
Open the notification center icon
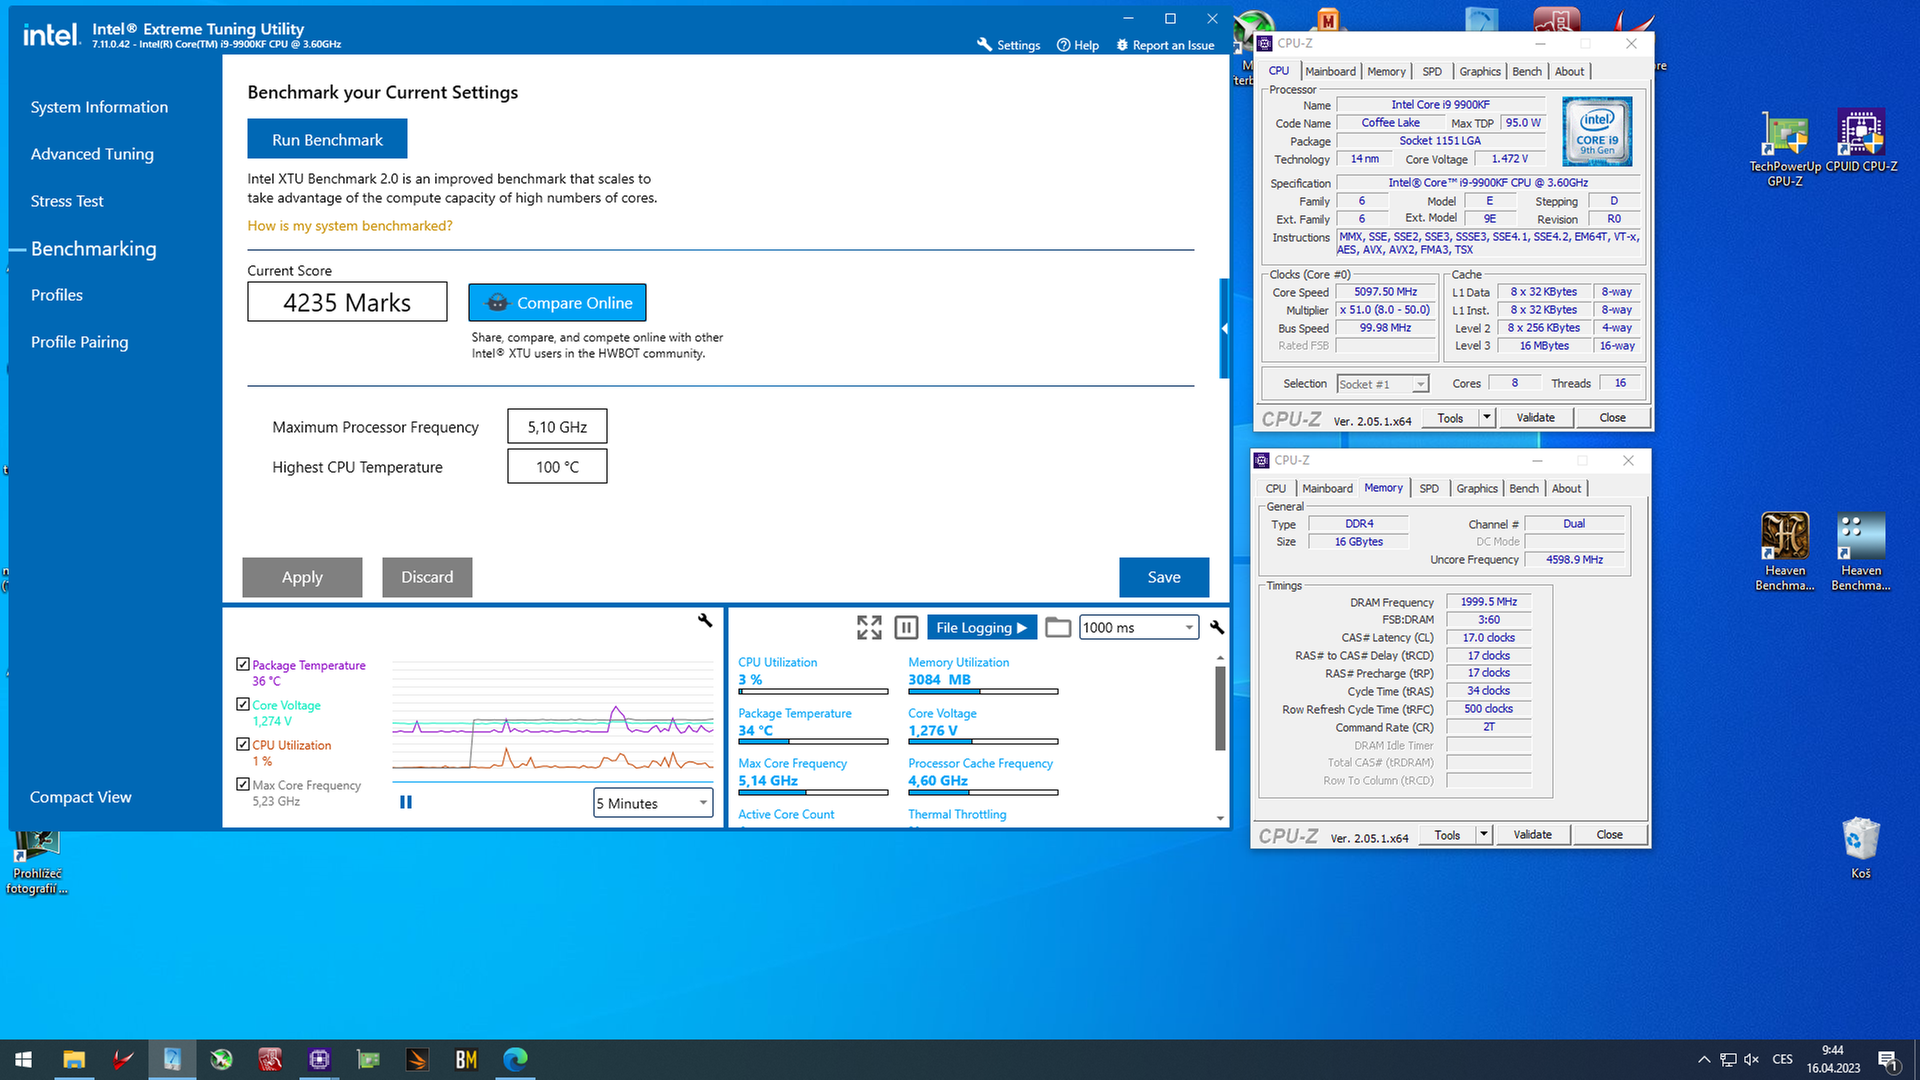click(1888, 1060)
